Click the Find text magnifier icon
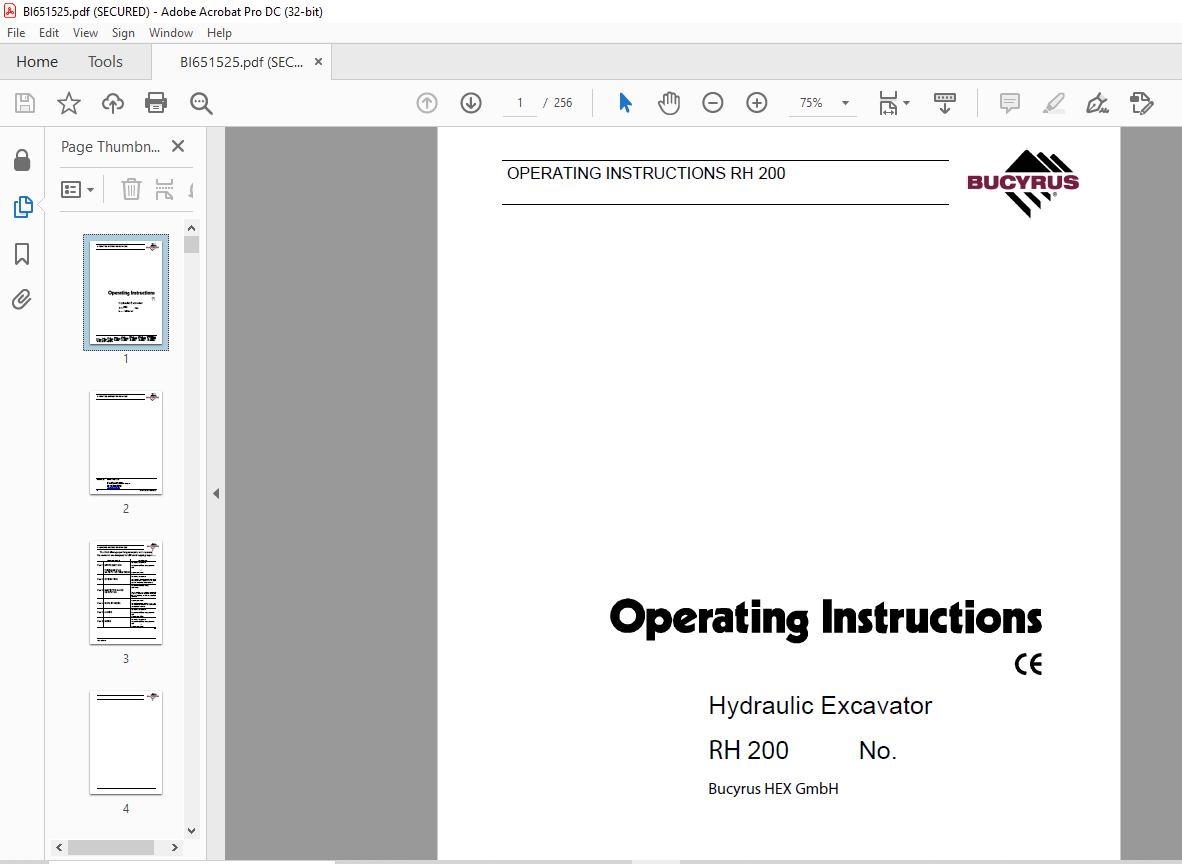The height and width of the screenshot is (864, 1182). coord(201,103)
